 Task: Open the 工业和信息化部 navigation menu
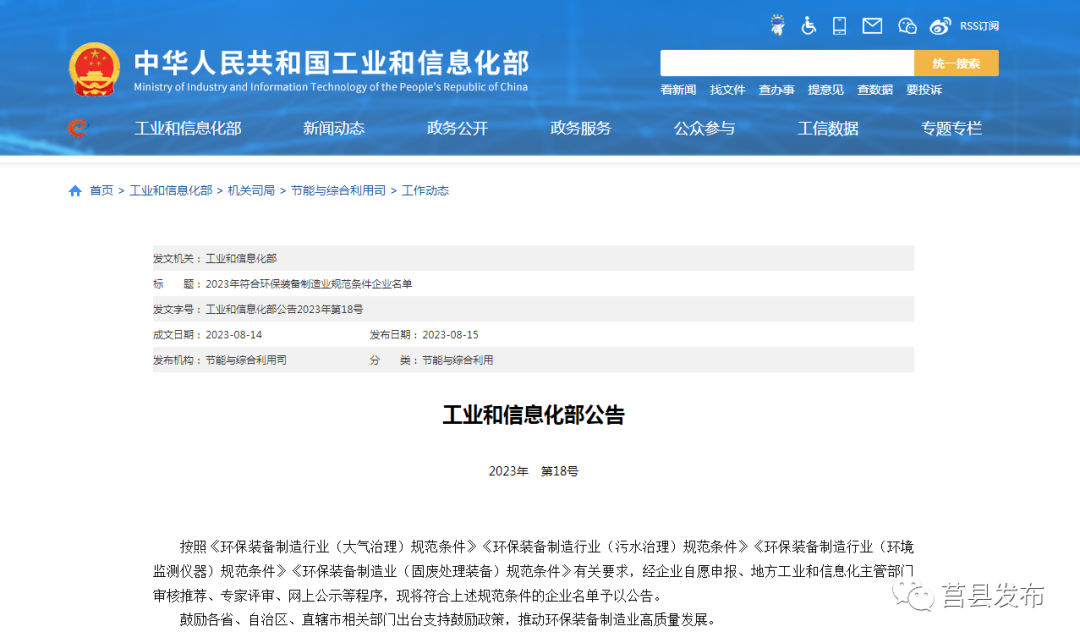pyautogui.click(x=188, y=128)
